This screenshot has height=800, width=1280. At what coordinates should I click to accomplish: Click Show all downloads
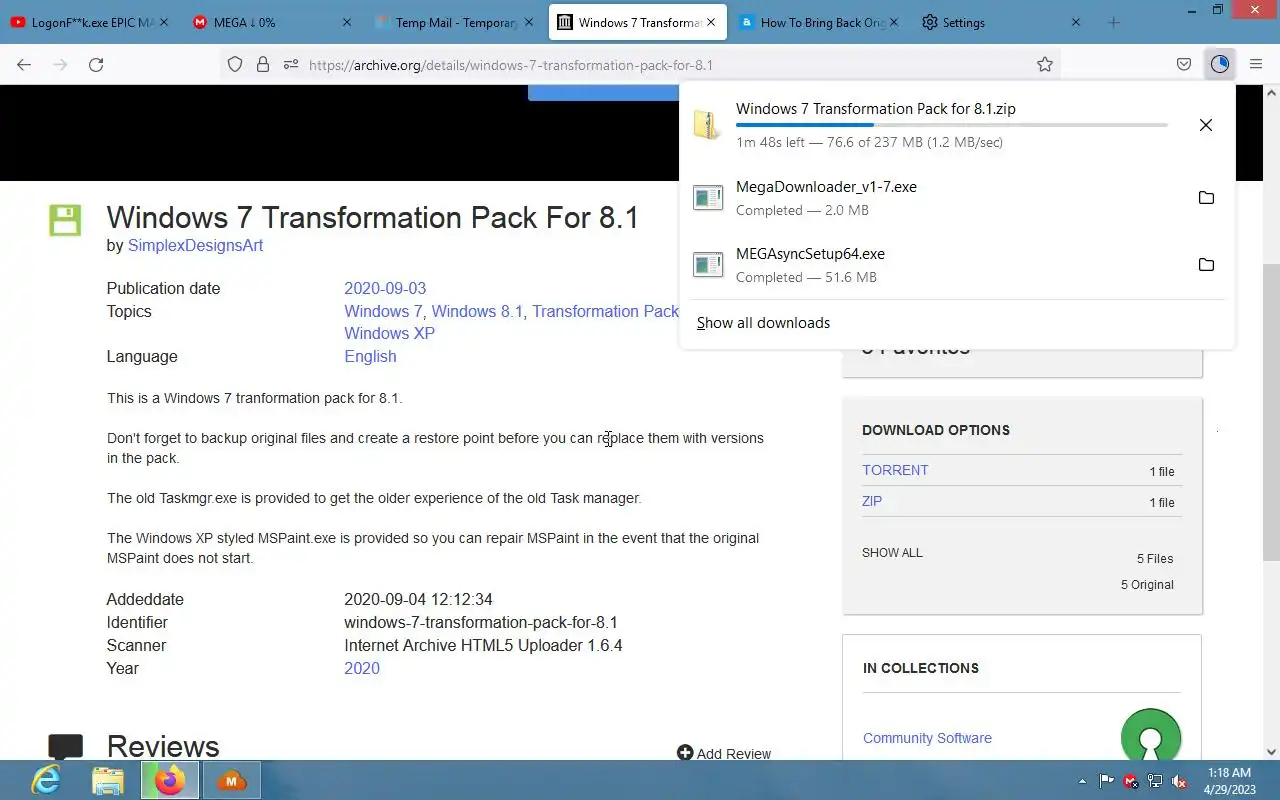point(763,323)
